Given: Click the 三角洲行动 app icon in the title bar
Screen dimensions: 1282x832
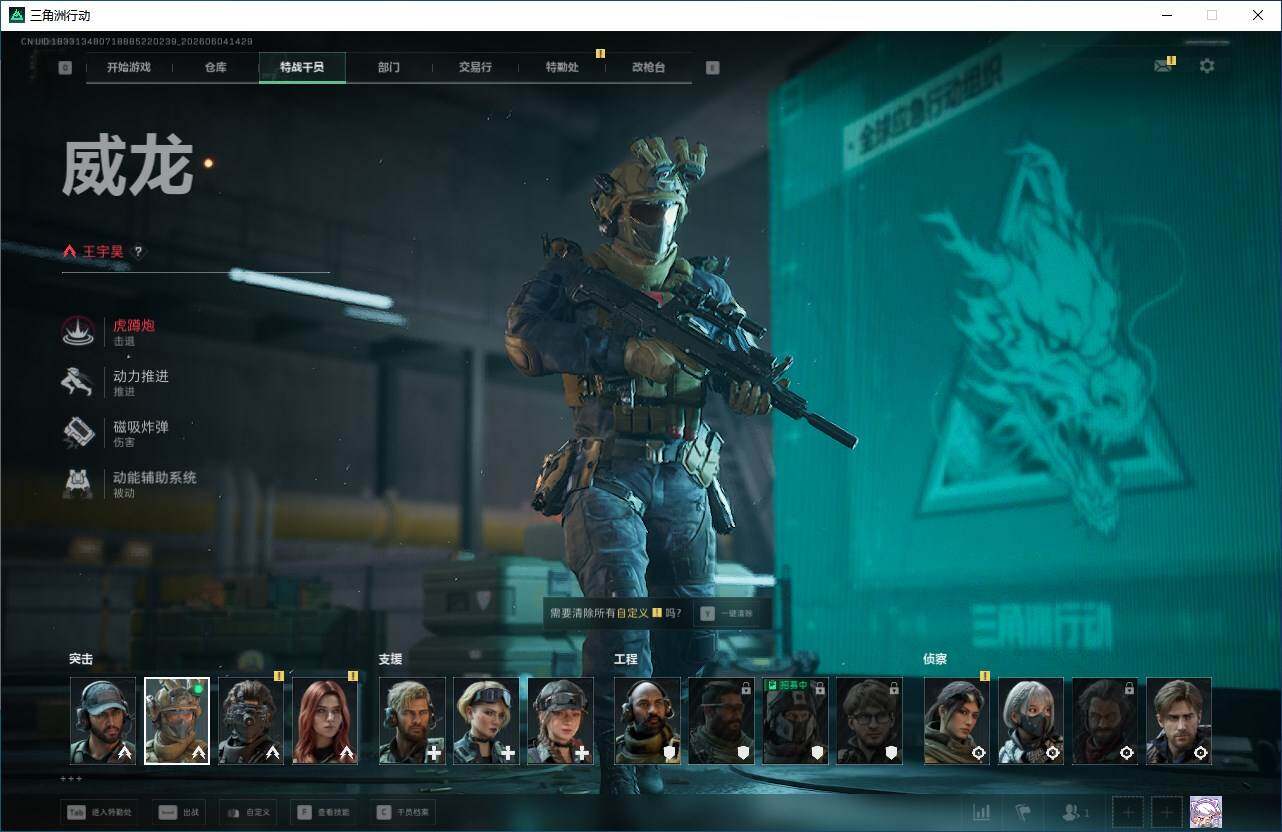Looking at the screenshot, I should tap(16, 15).
